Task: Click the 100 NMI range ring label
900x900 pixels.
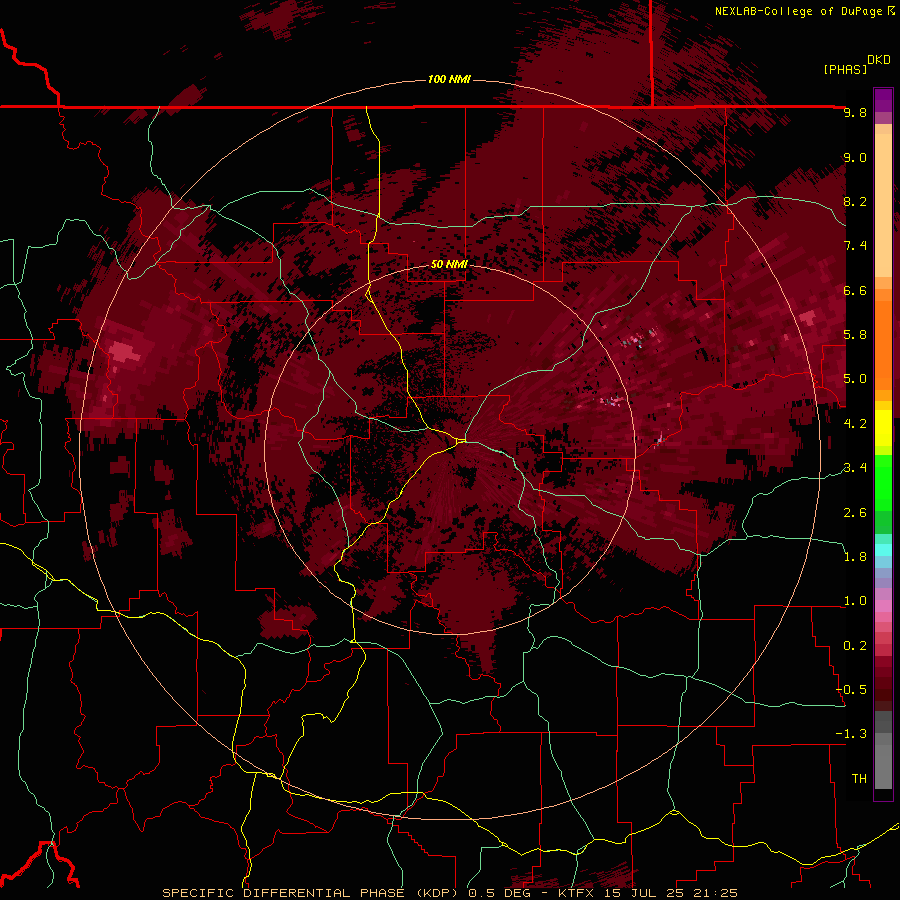Action: pos(449,79)
